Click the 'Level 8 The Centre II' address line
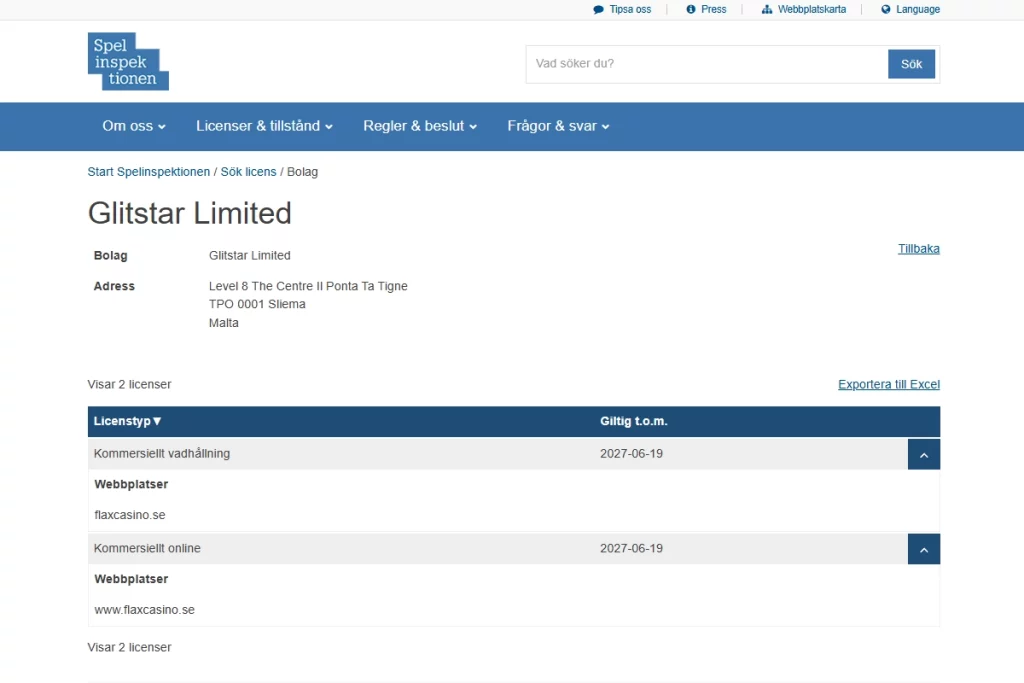 (308, 286)
